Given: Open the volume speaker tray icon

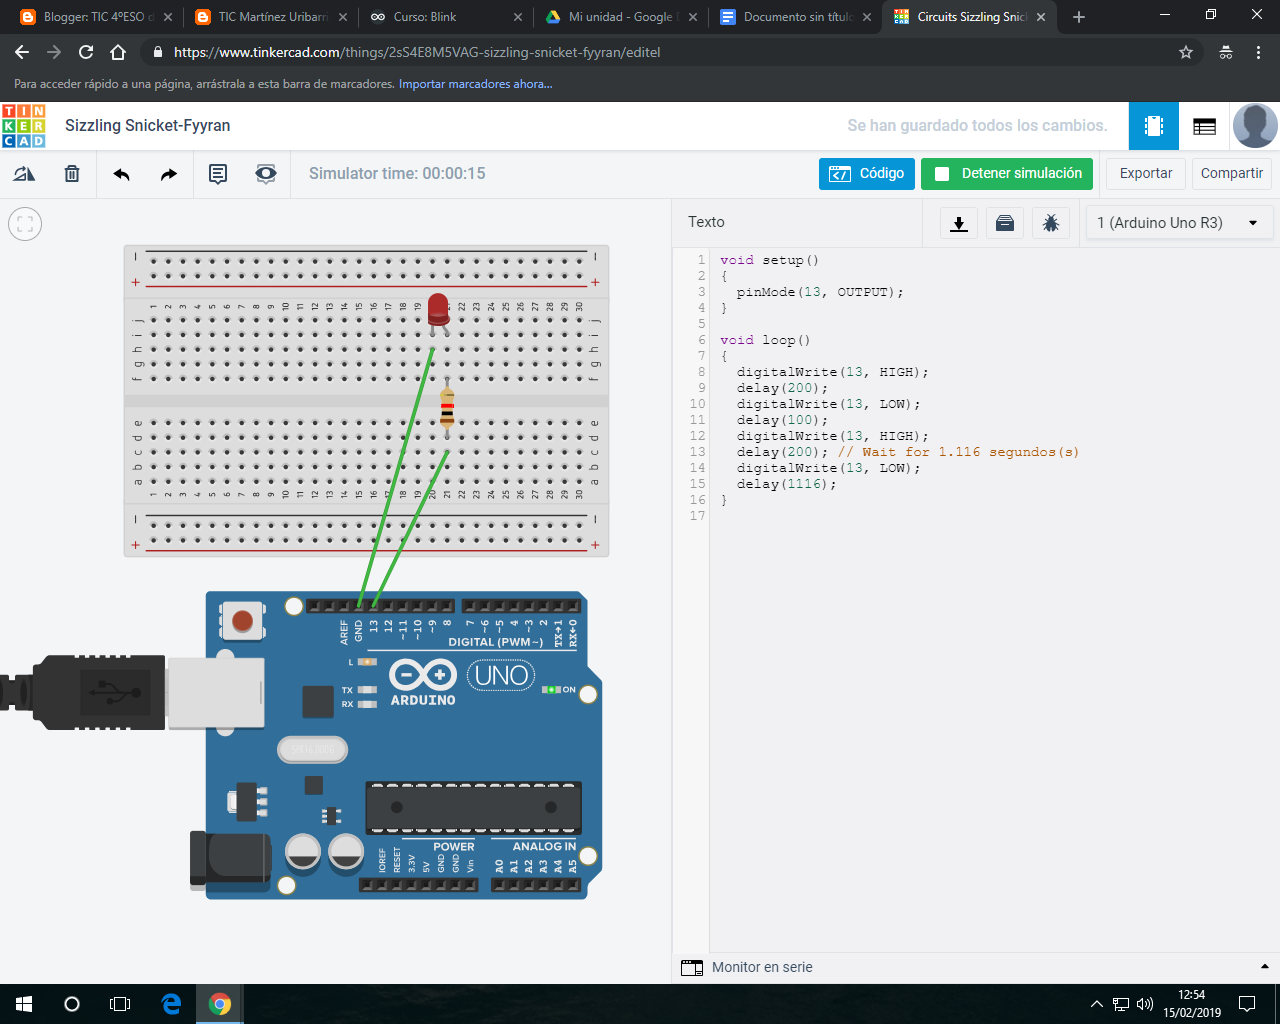Looking at the screenshot, I should click(x=1145, y=1004).
